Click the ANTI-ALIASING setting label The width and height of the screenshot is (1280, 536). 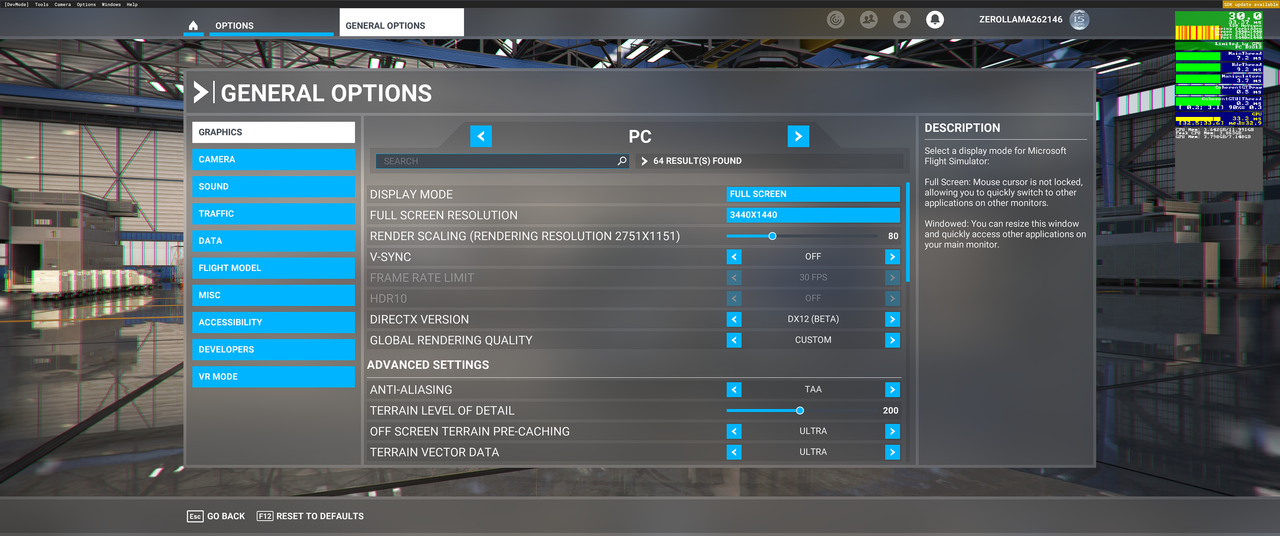tap(411, 390)
